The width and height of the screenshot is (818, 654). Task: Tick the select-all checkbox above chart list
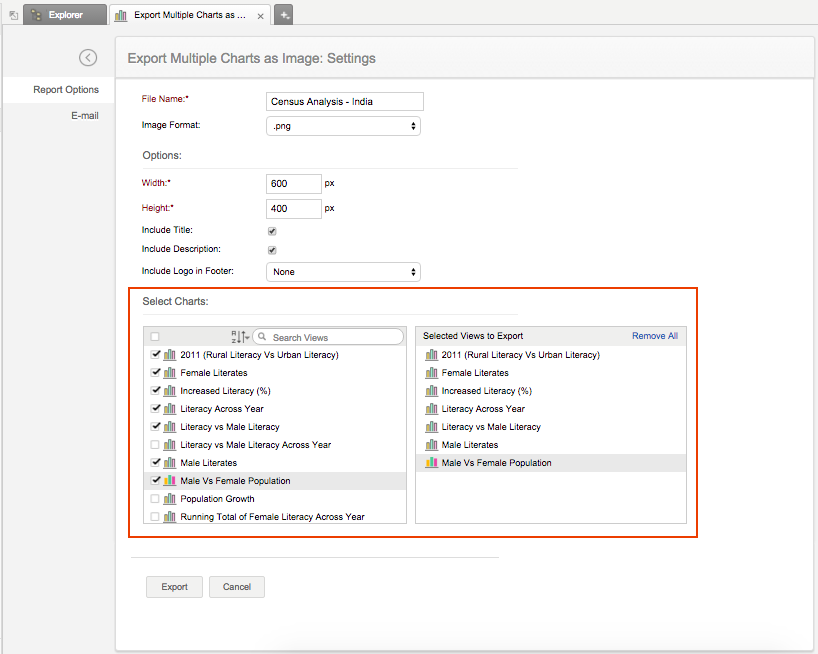tap(155, 337)
